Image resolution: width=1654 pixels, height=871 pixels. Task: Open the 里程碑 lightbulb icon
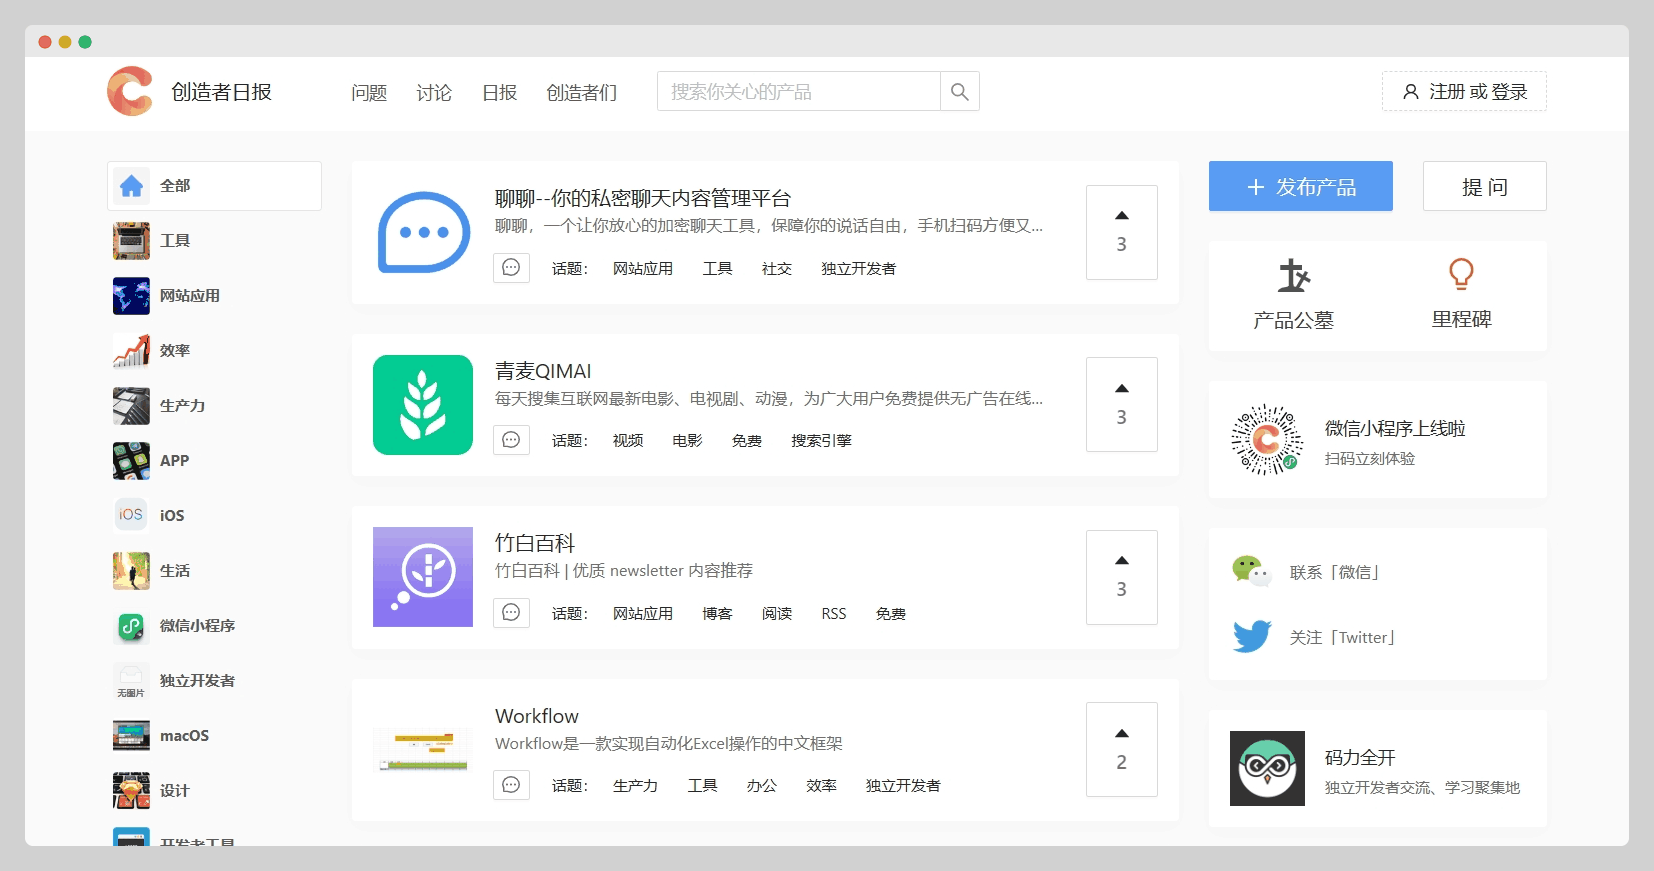tap(1461, 274)
